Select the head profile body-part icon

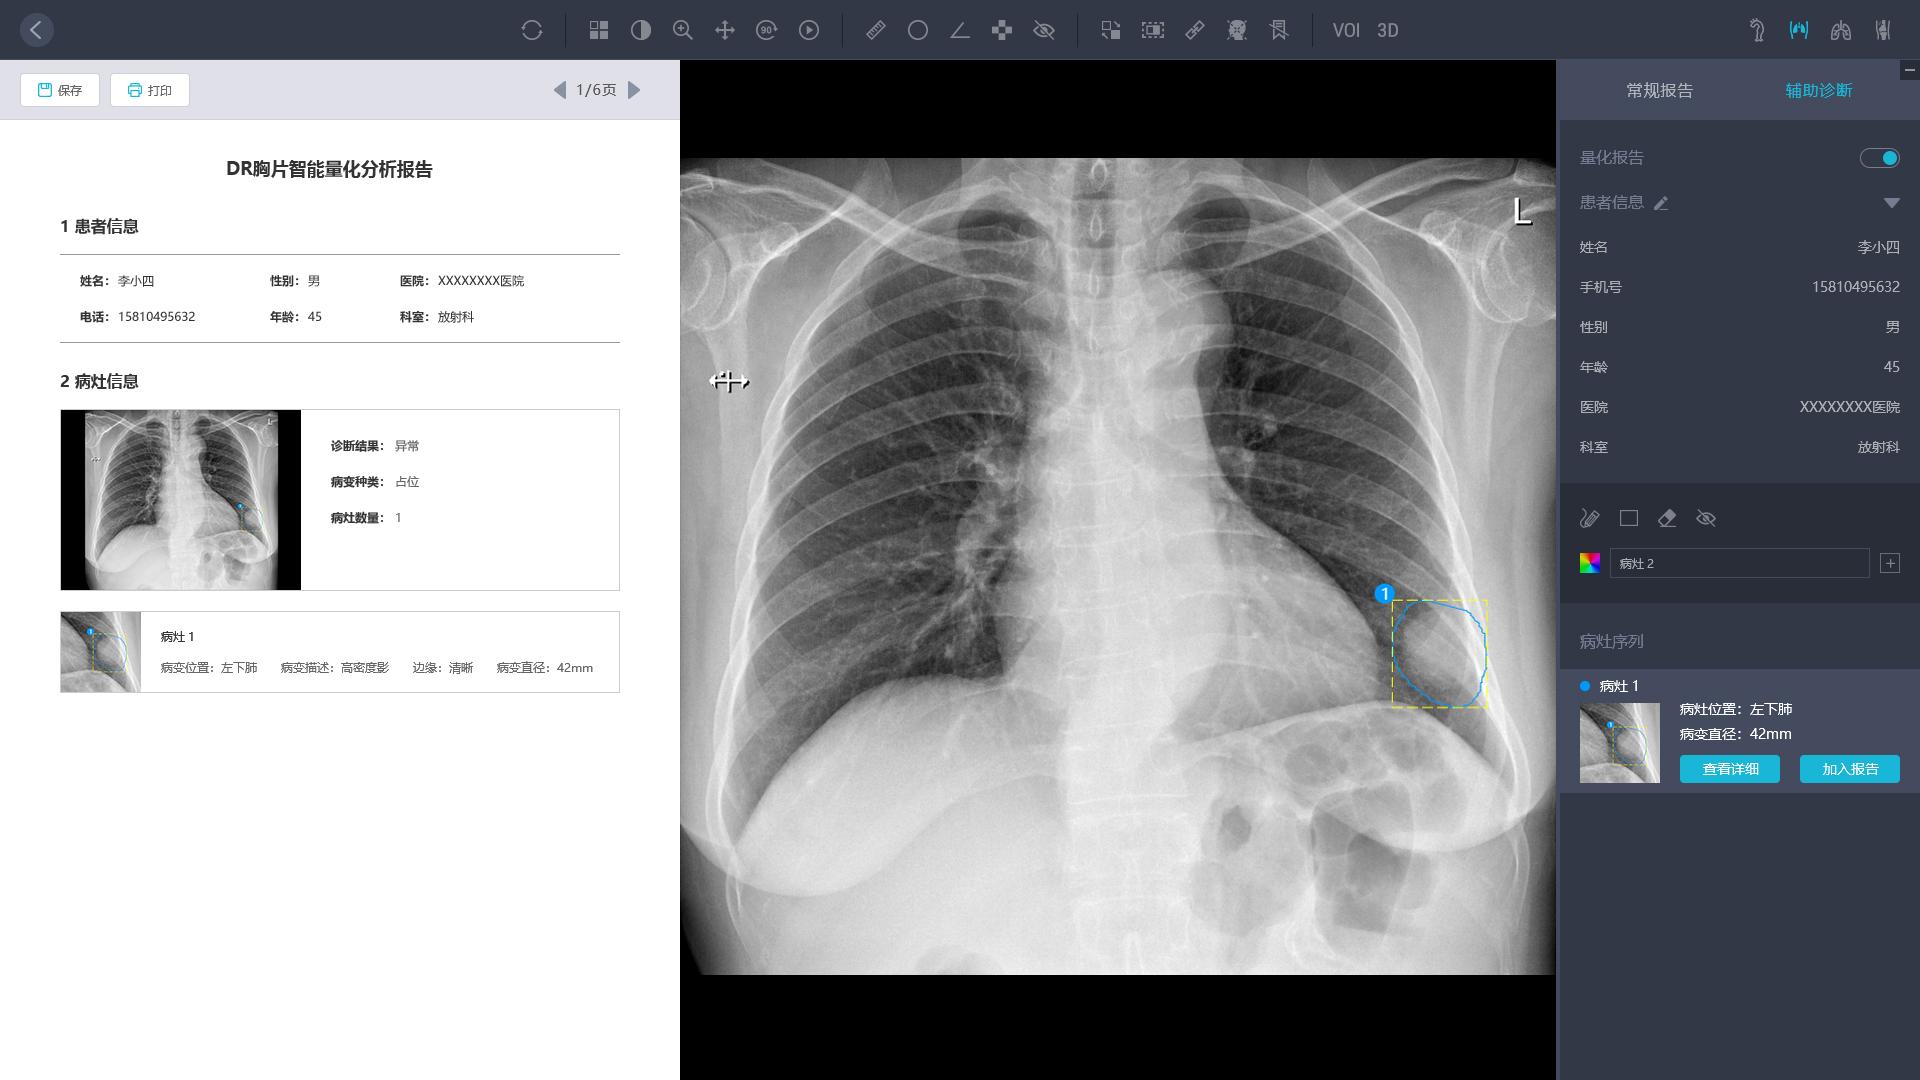click(1757, 30)
